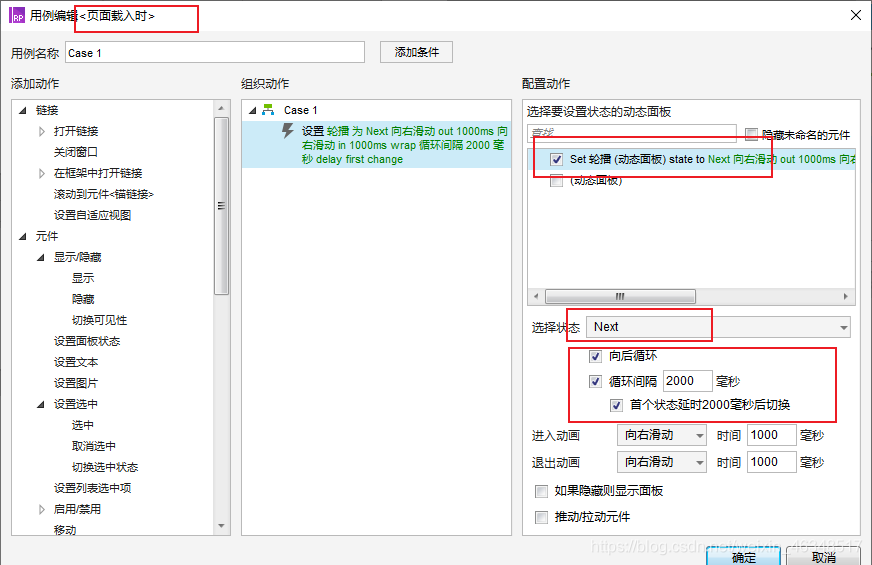Collapse the 元件 tree group
This screenshot has height=565, width=872.
(23, 236)
